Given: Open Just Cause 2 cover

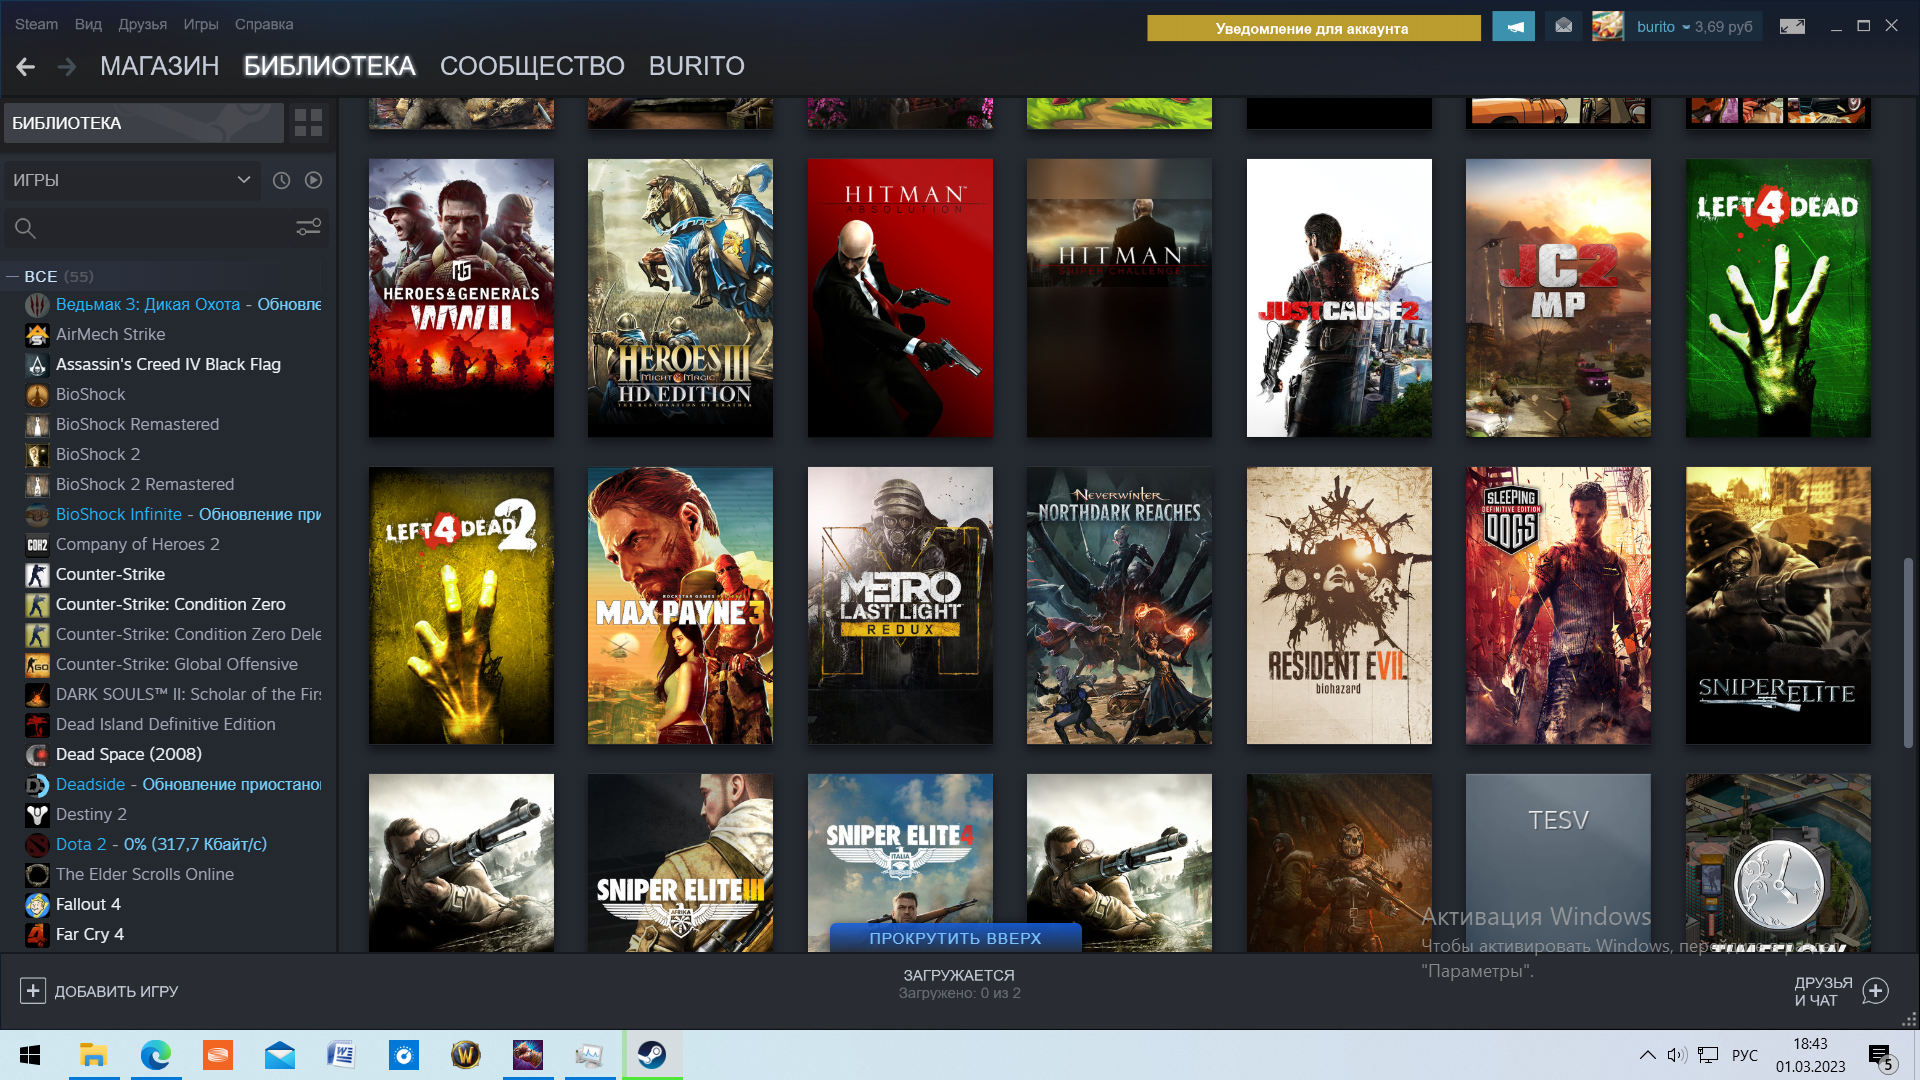Looking at the screenshot, I should click(1339, 298).
